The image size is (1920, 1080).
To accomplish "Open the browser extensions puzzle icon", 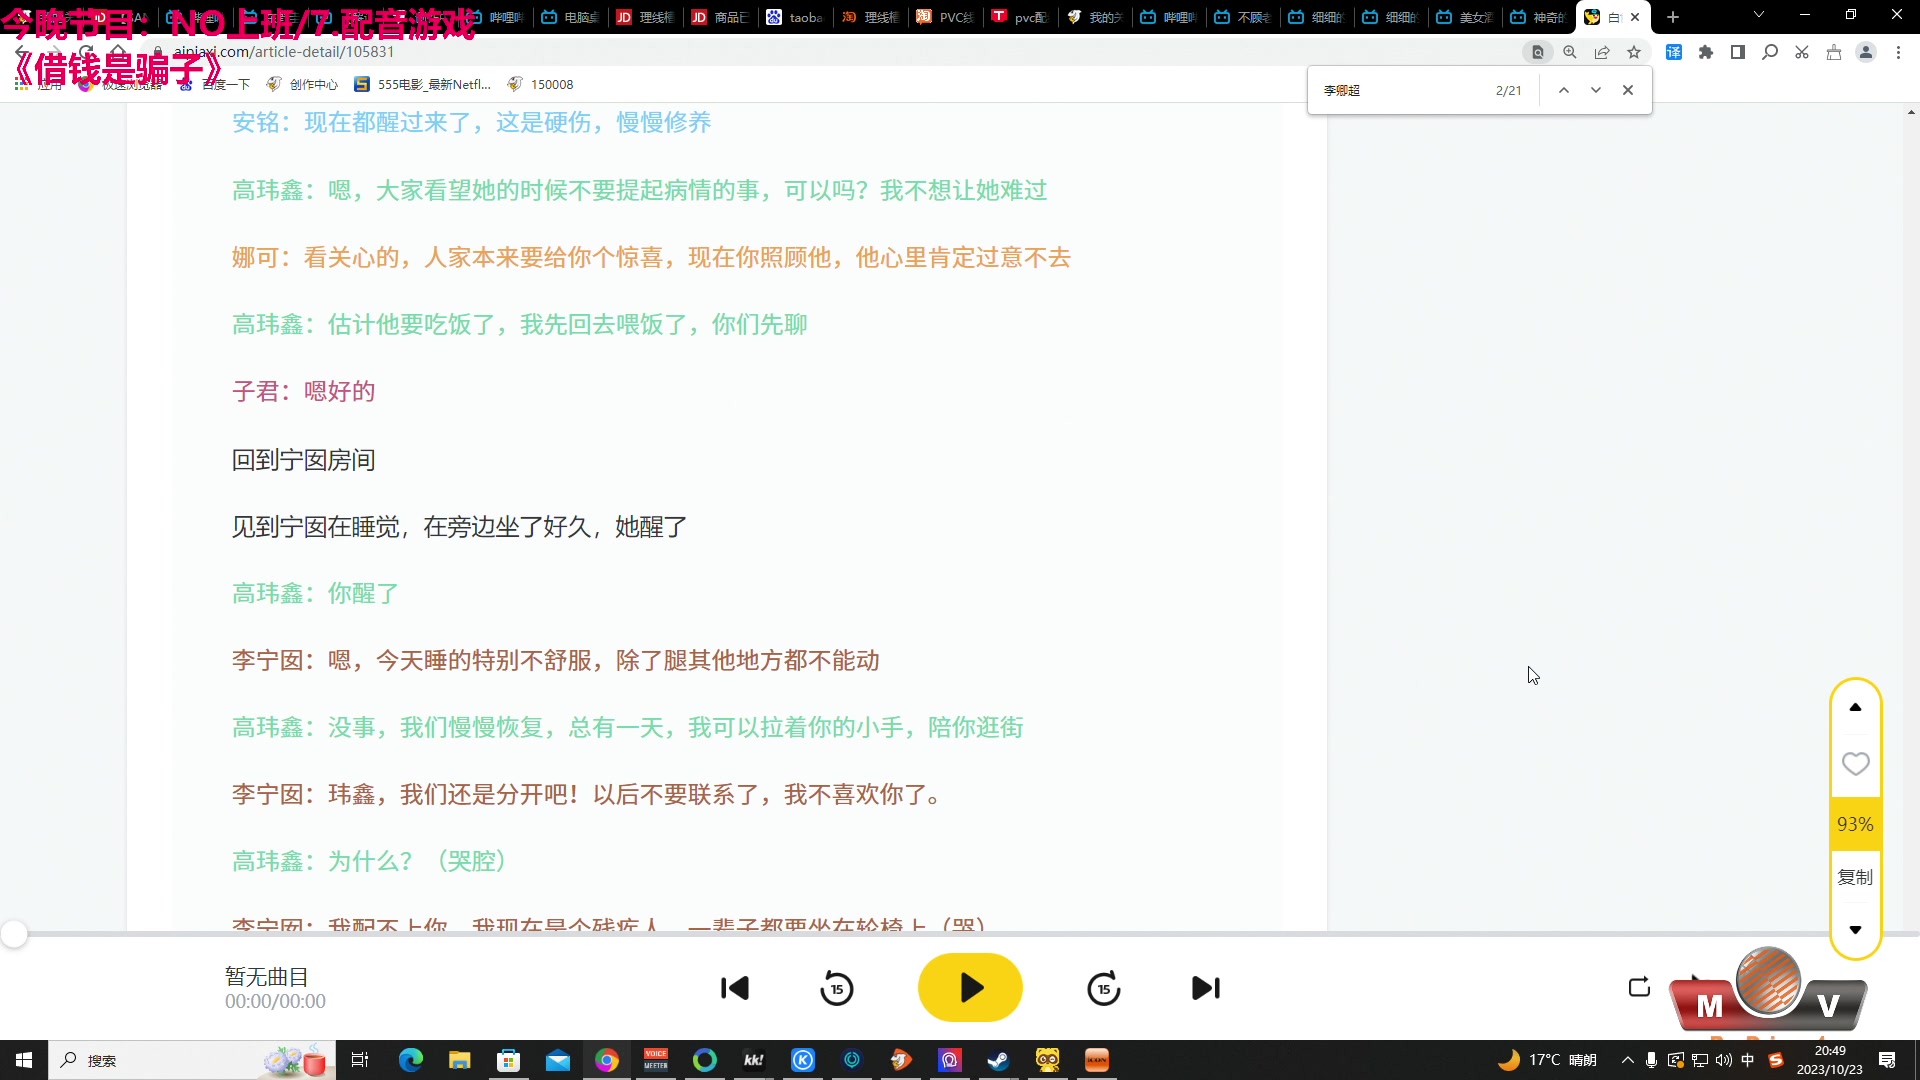I will [1706, 52].
